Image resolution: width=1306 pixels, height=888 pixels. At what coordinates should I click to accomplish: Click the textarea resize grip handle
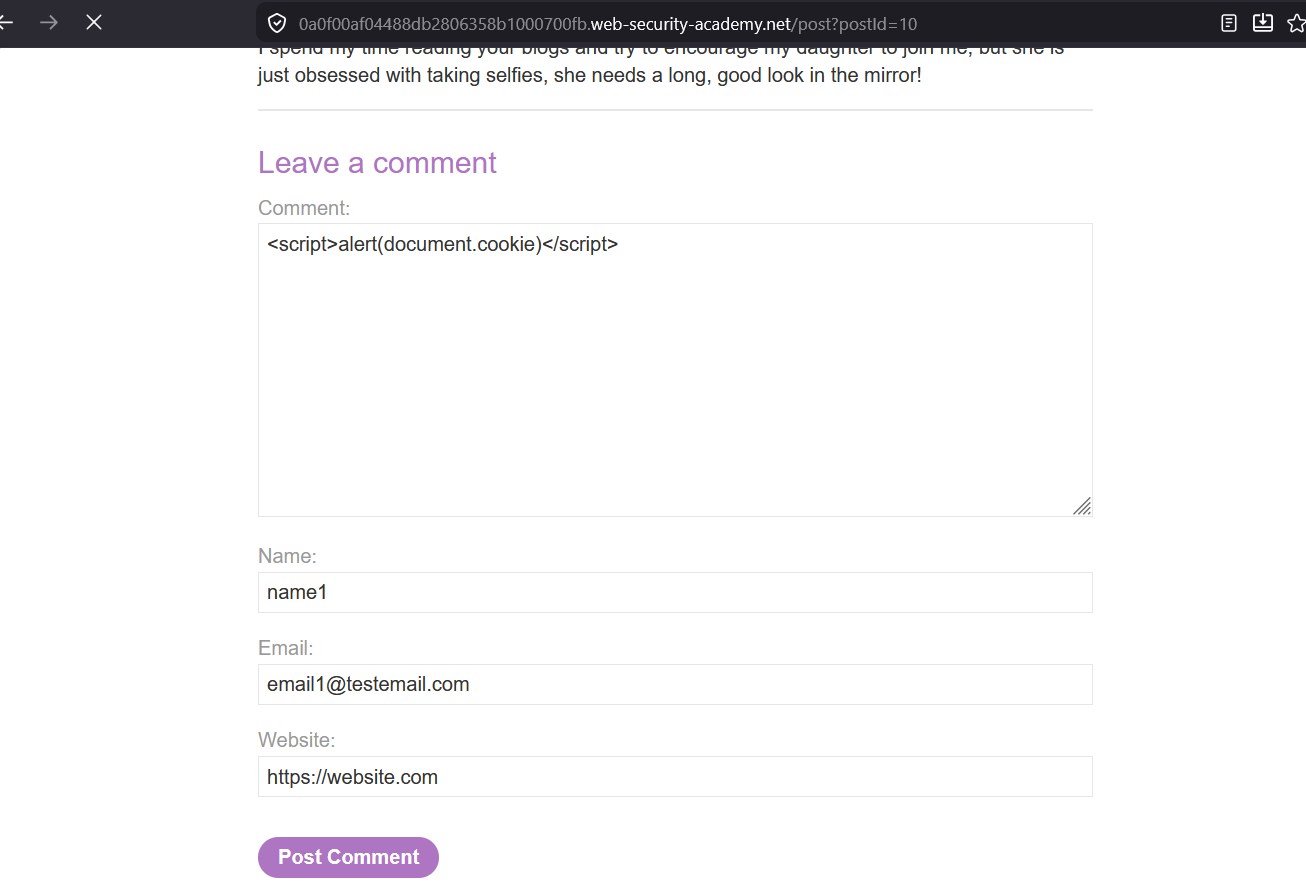coord(1082,506)
